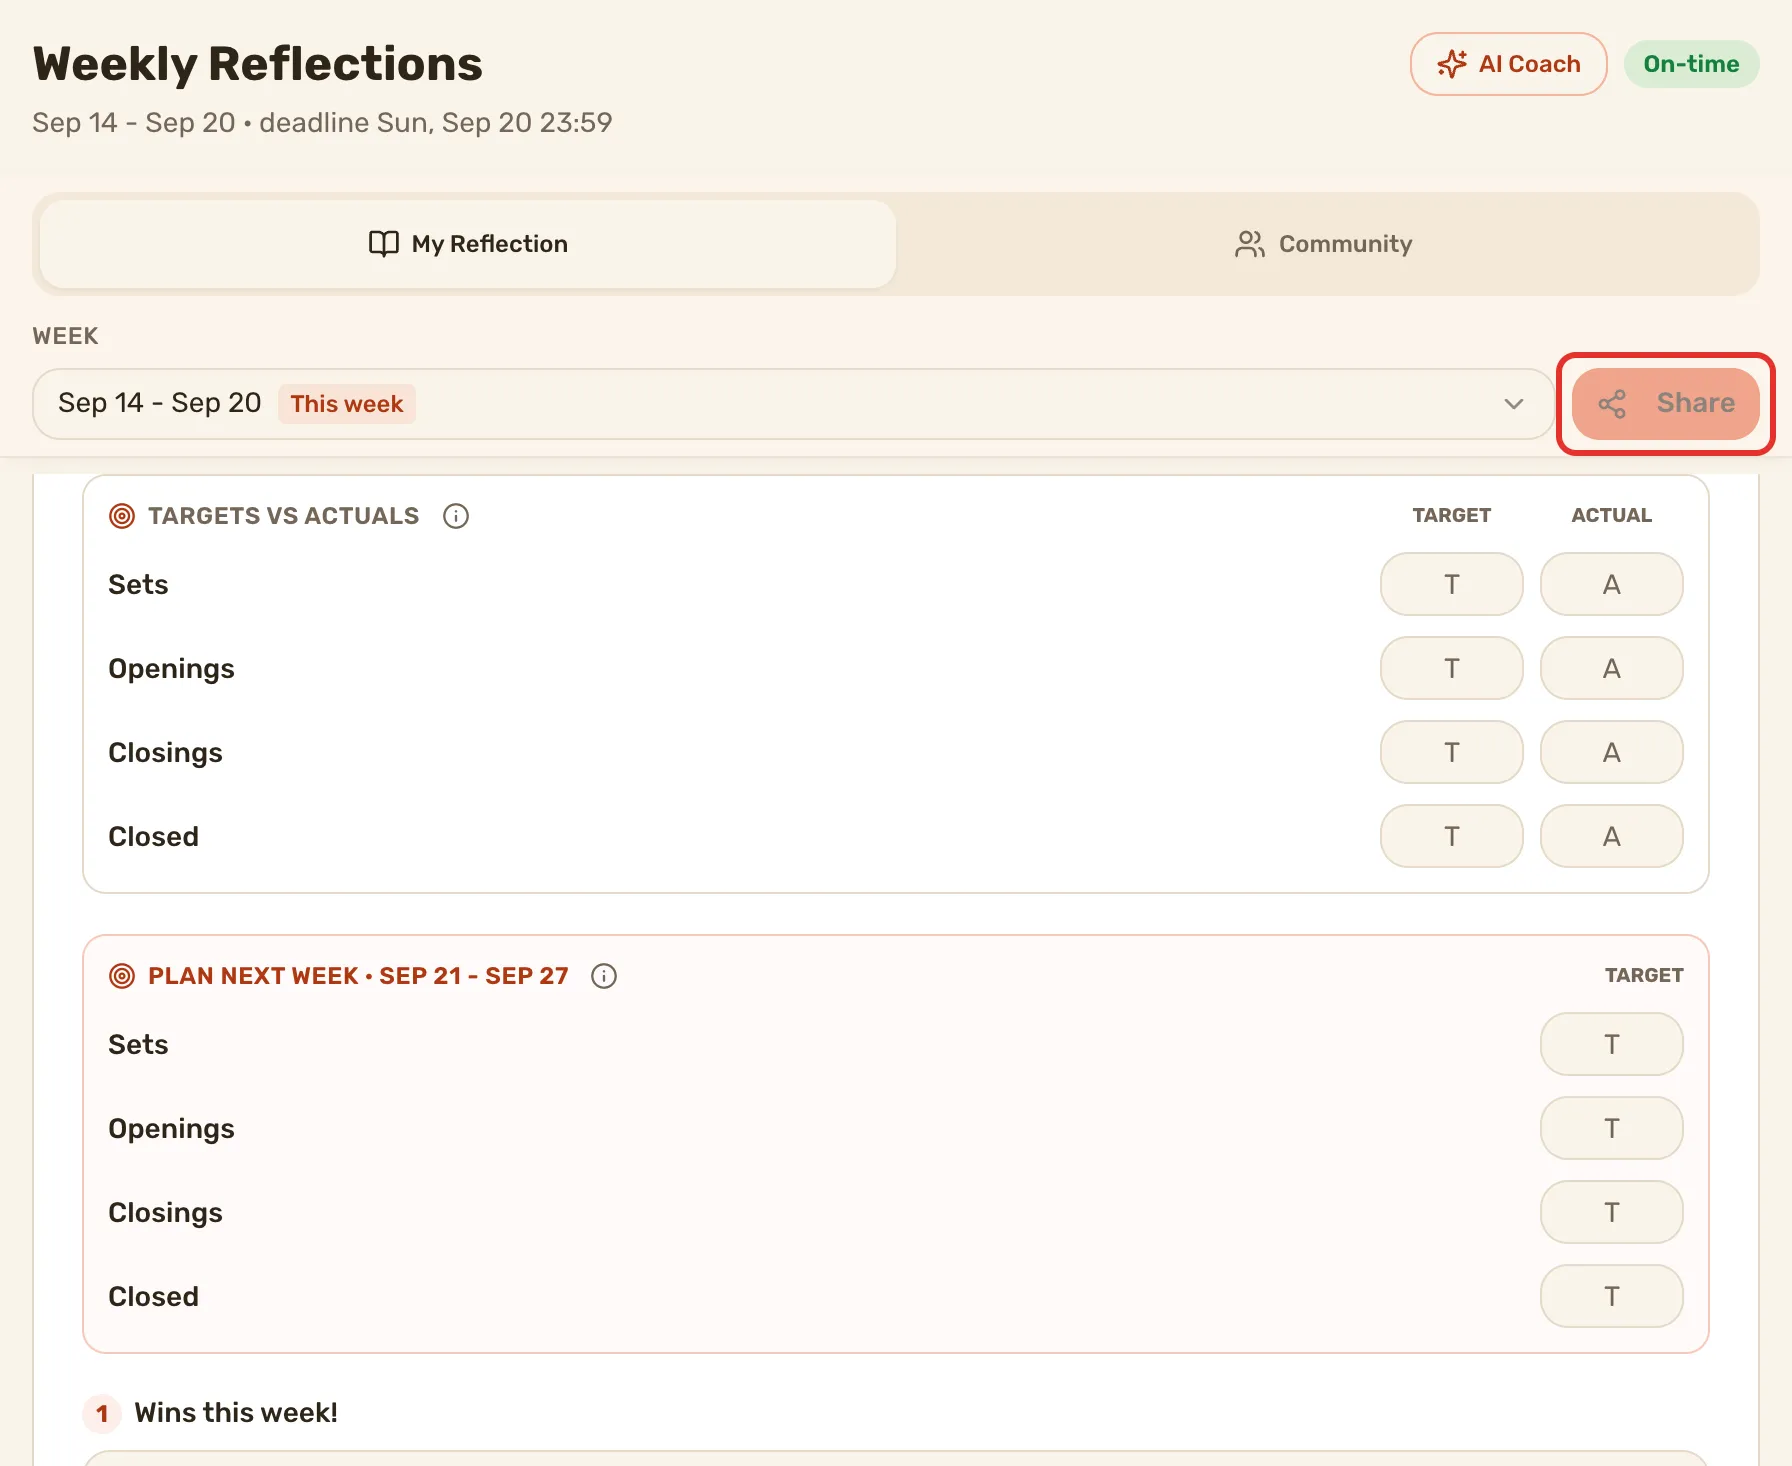Select the Openings target field this week
1792x1466 pixels.
(x=1452, y=668)
